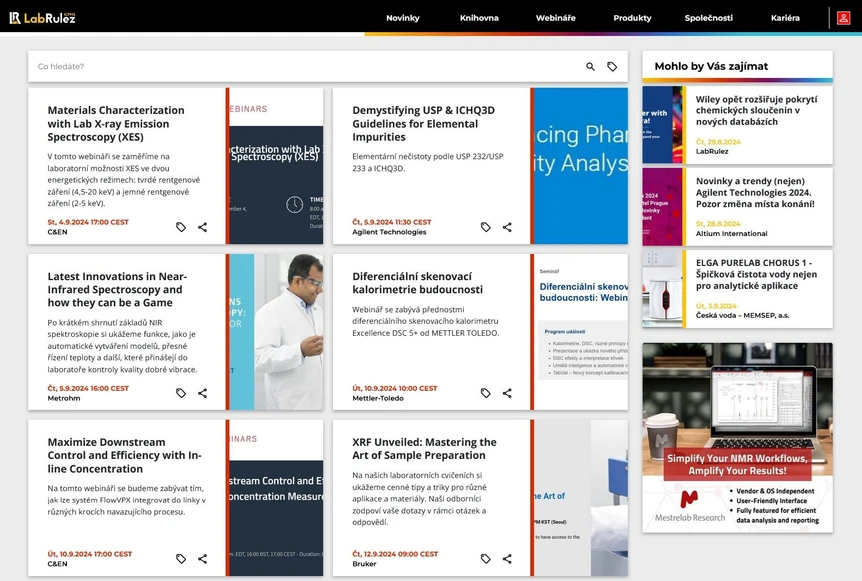Share the Near-Infrared Spectroscopy webinar
Viewport: 862px width, 581px height.
(203, 393)
